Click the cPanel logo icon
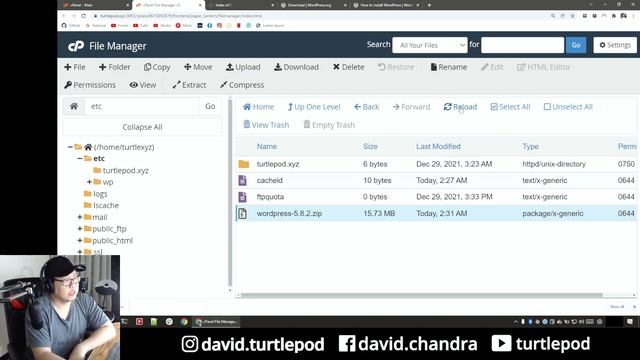The width and height of the screenshot is (640, 360). pos(76,46)
